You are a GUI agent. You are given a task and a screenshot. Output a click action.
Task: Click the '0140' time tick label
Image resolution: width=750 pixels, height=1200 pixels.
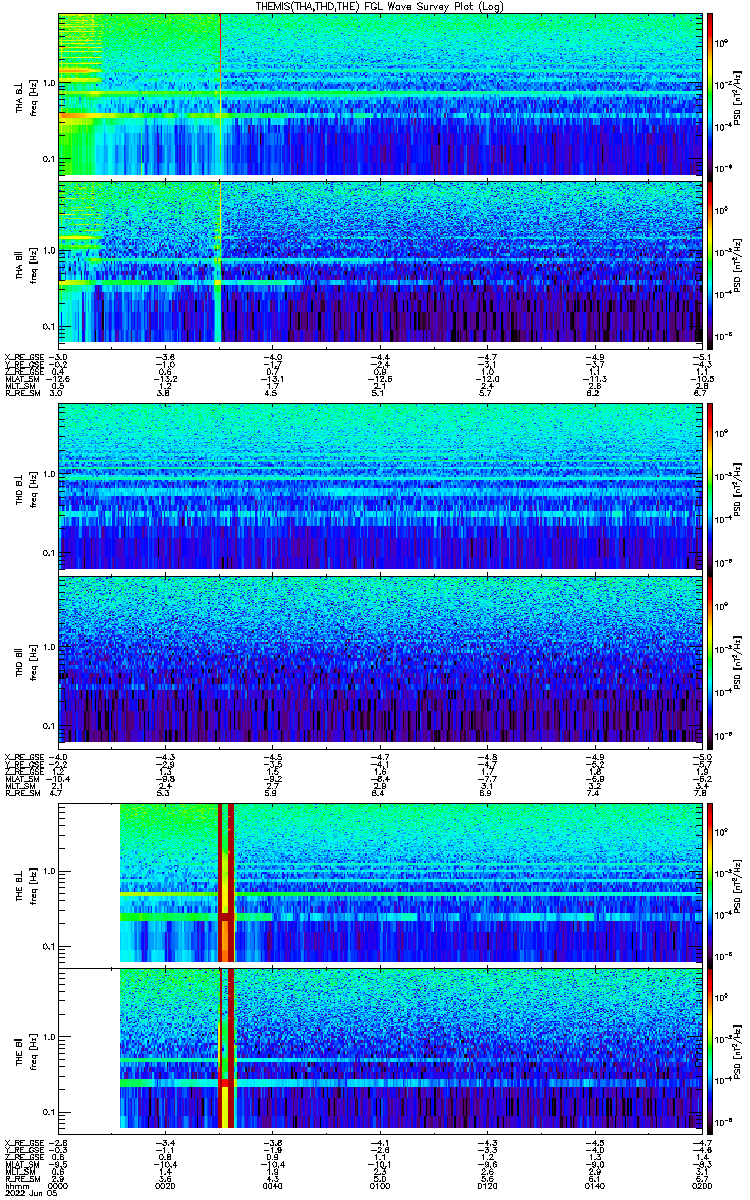[x=594, y=1184]
